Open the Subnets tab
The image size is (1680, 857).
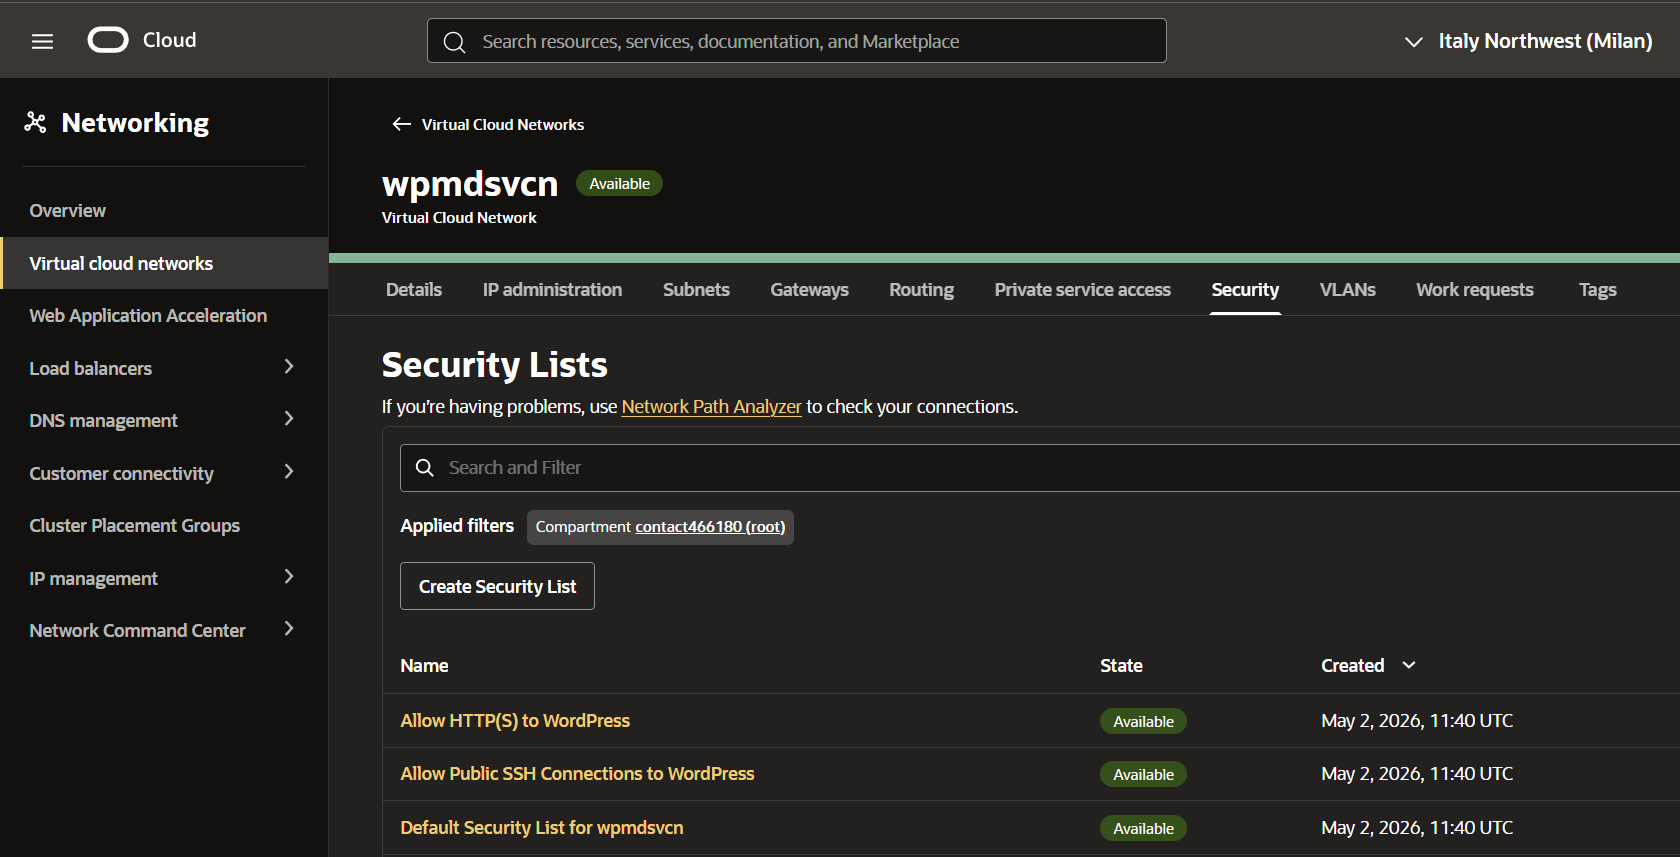696,290
